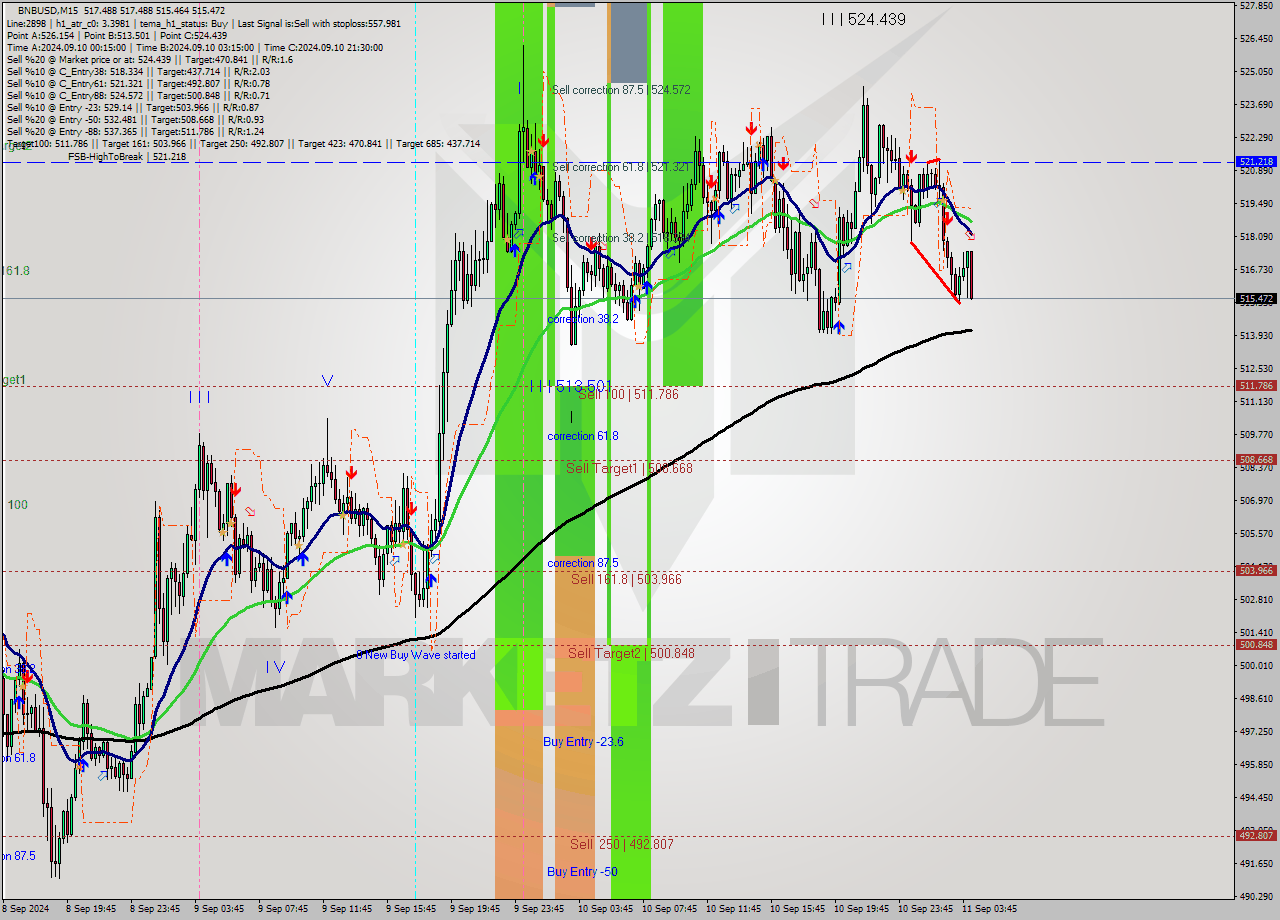
Task: Select the red 508.668 price tag
Action: pos(1256,460)
